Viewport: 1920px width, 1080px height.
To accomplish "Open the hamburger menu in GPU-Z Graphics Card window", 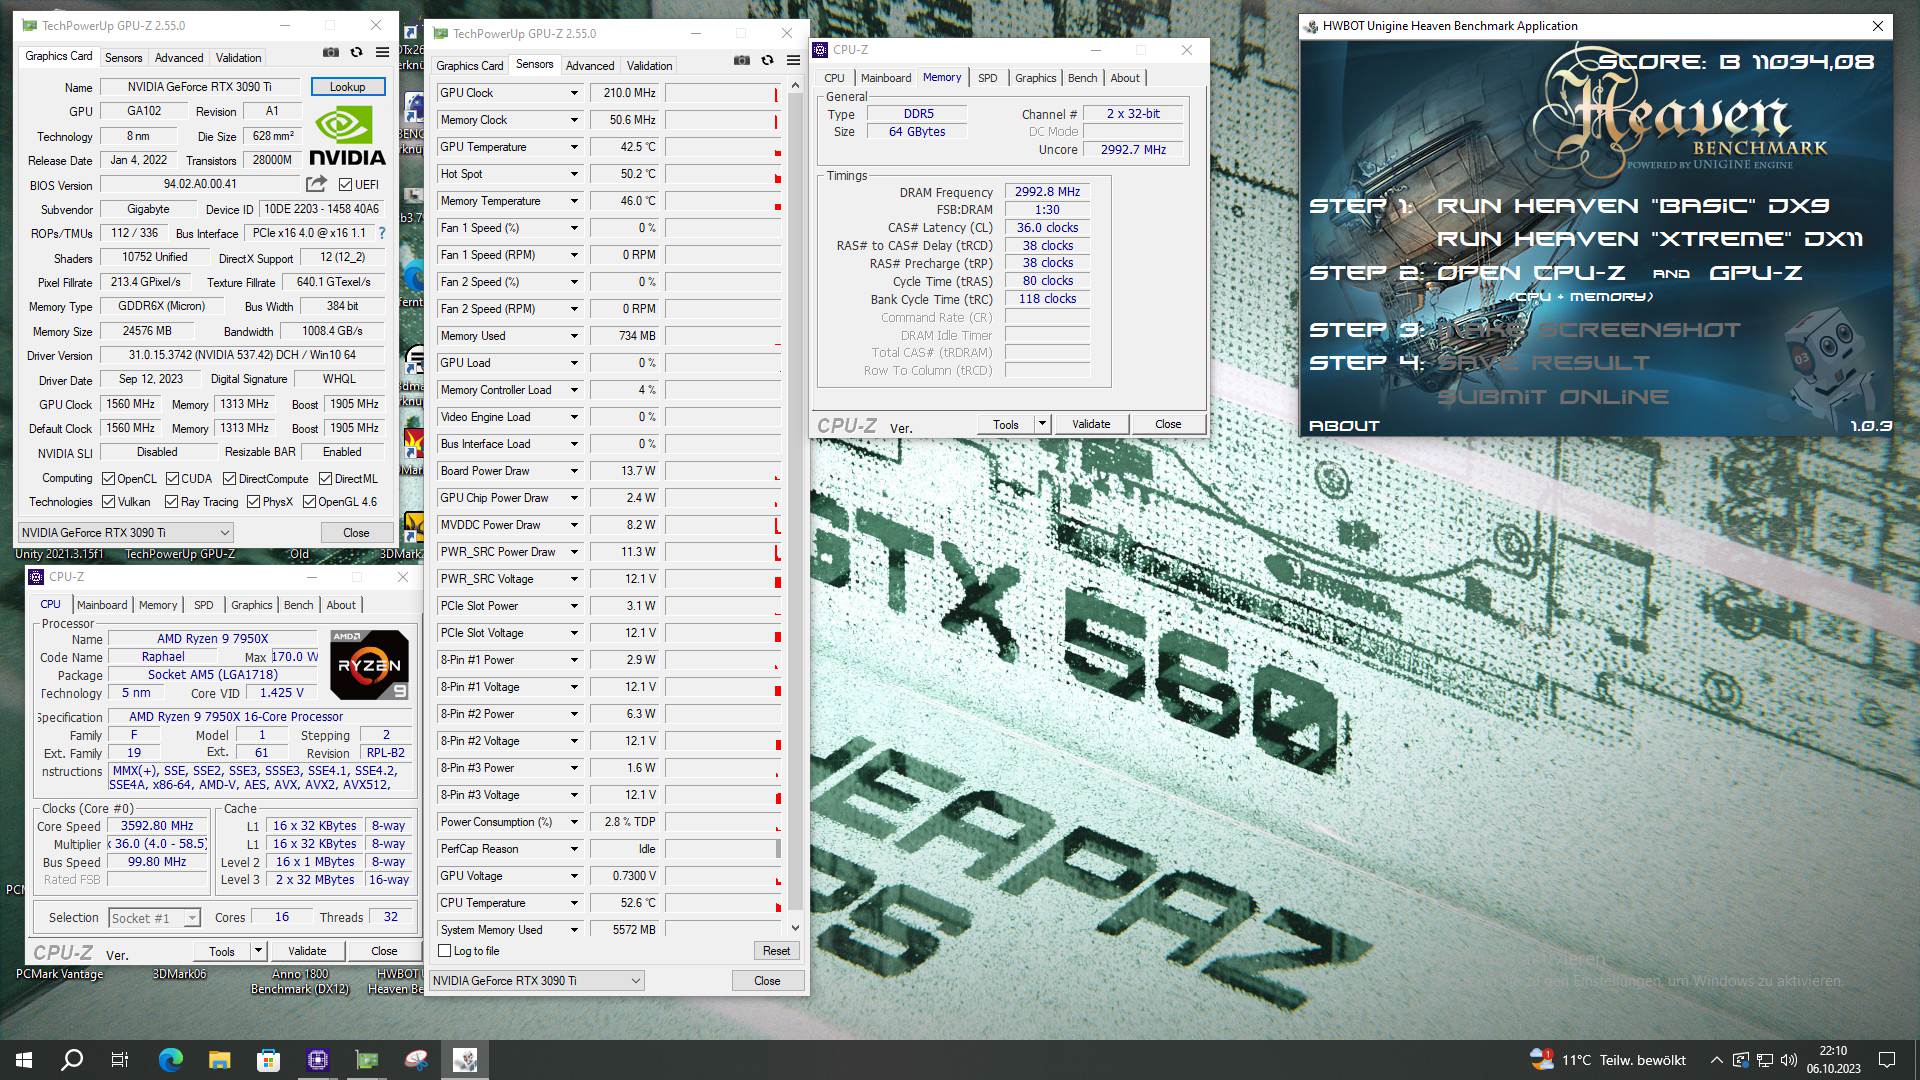I will (382, 53).
